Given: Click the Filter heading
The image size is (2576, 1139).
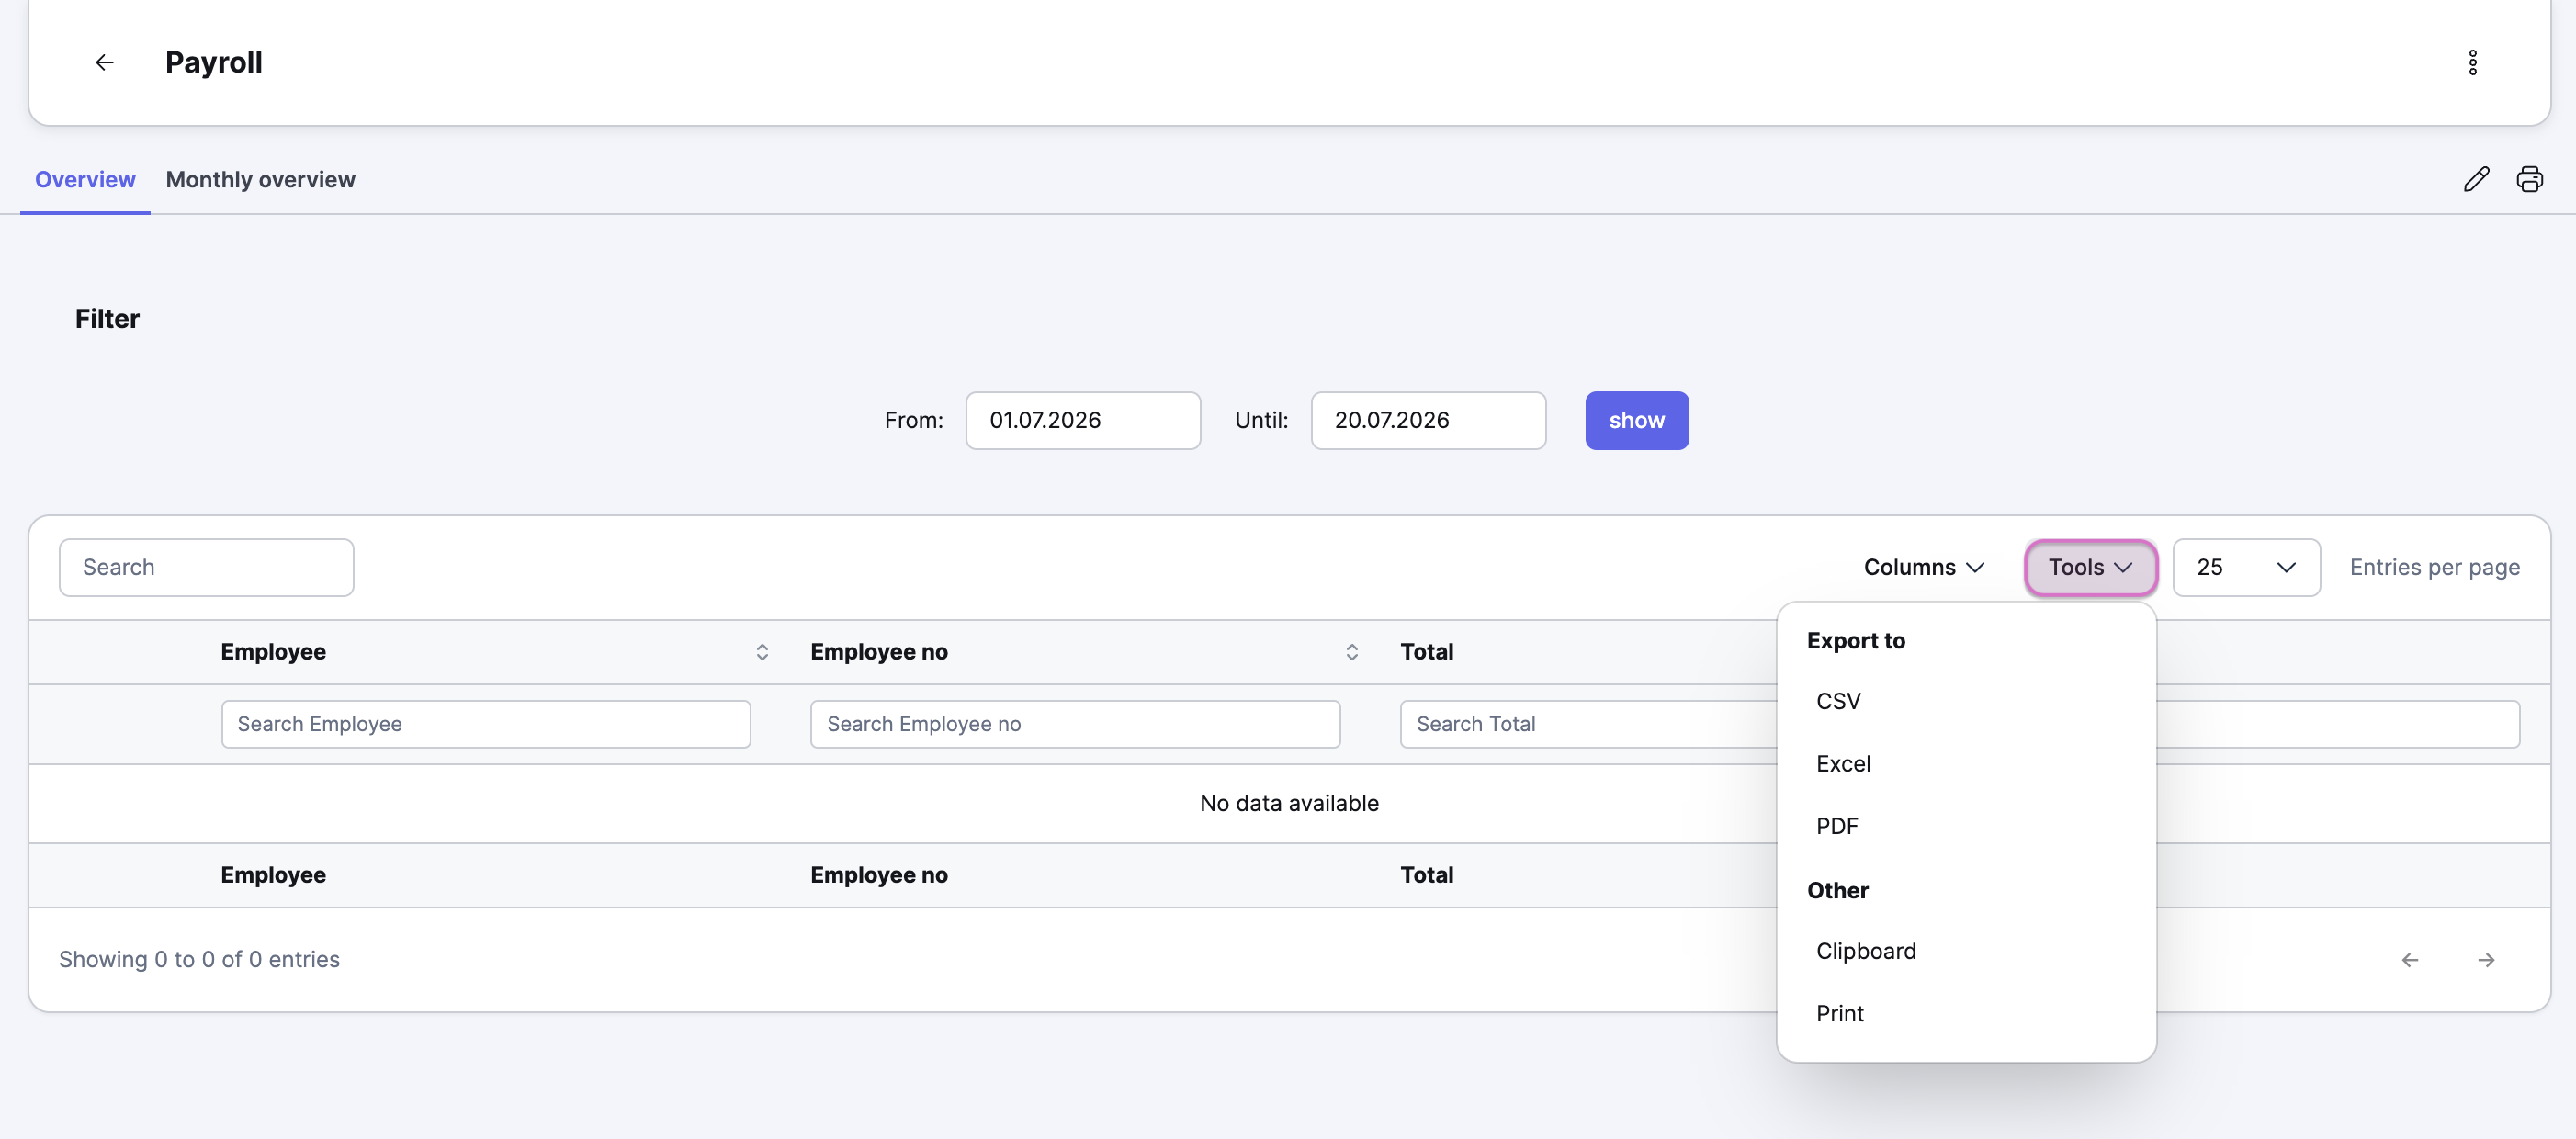Looking at the screenshot, I should pyautogui.click(x=107, y=318).
